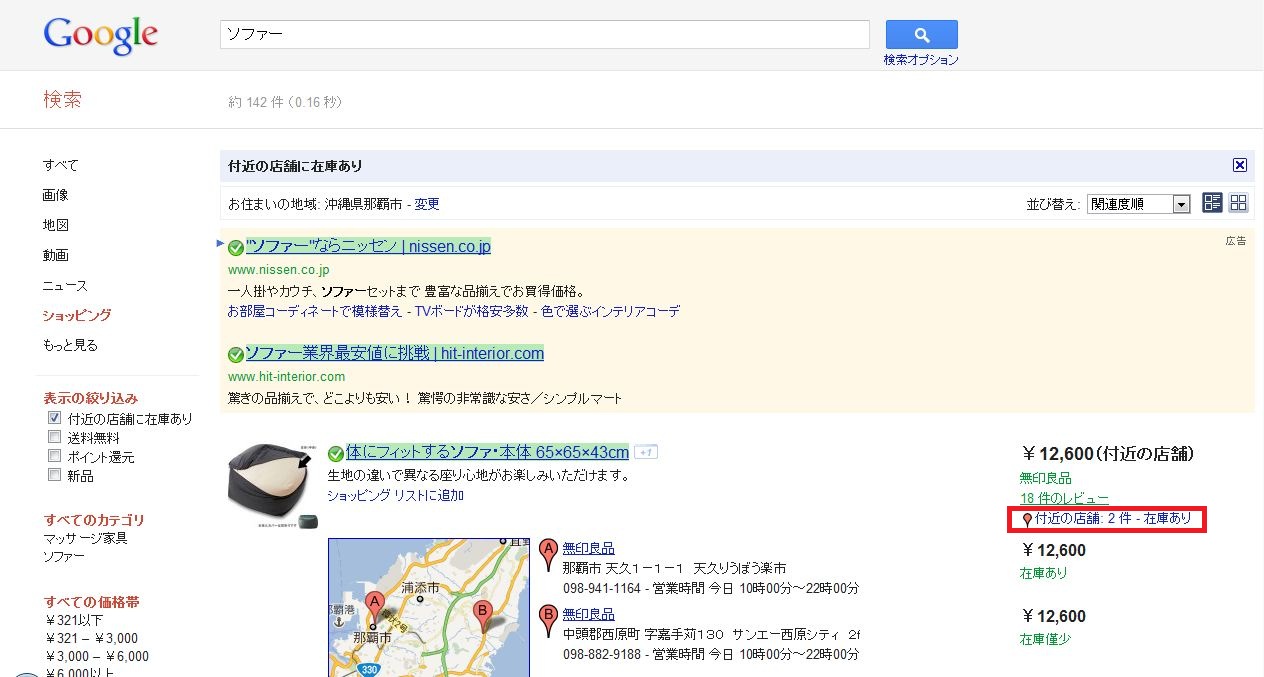
Task: Click green checkmark beside 体にフィットするソファ title
Action: pyautogui.click(x=336, y=454)
